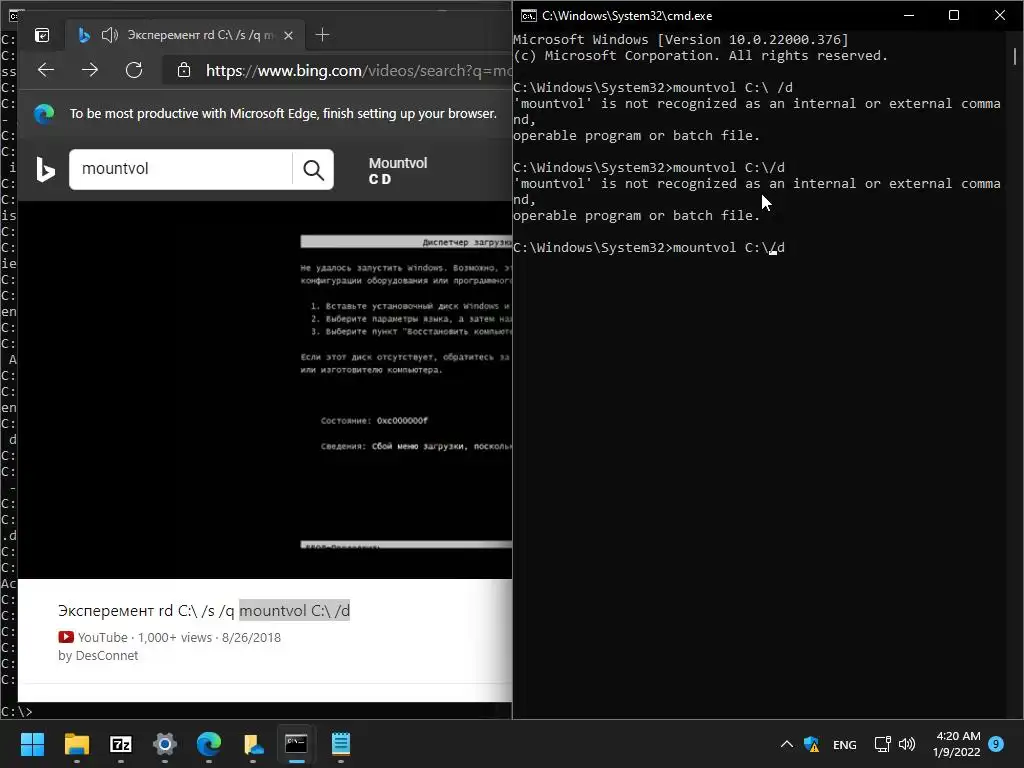The width and height of the screenshot is (1024, 768).
Task: Click the mountvol search box
Action: 180,169
